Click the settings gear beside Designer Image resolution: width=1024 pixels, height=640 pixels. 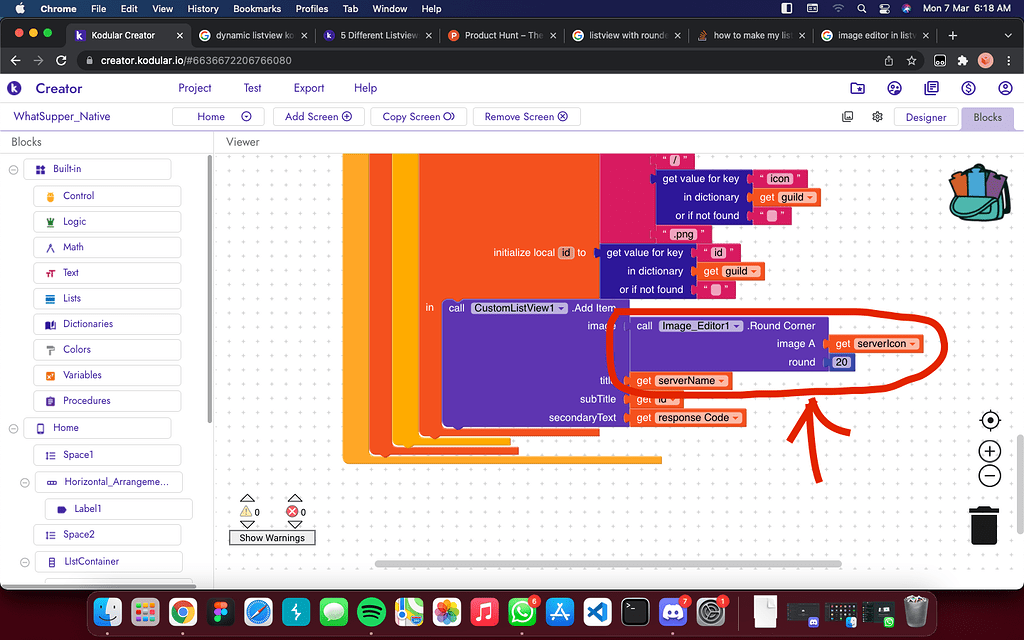877,116
